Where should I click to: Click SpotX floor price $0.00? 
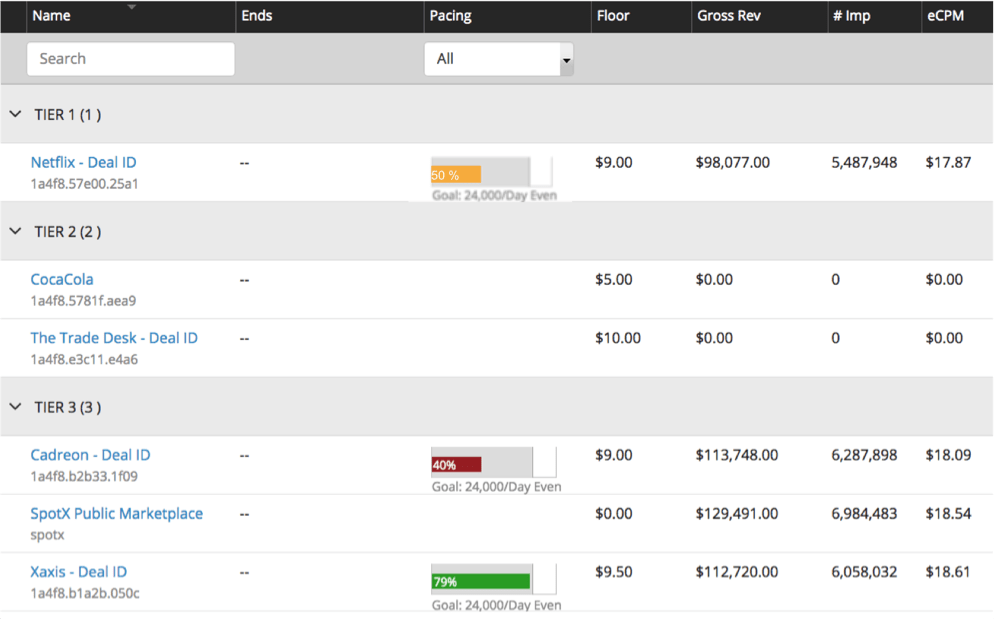[614, 513]
